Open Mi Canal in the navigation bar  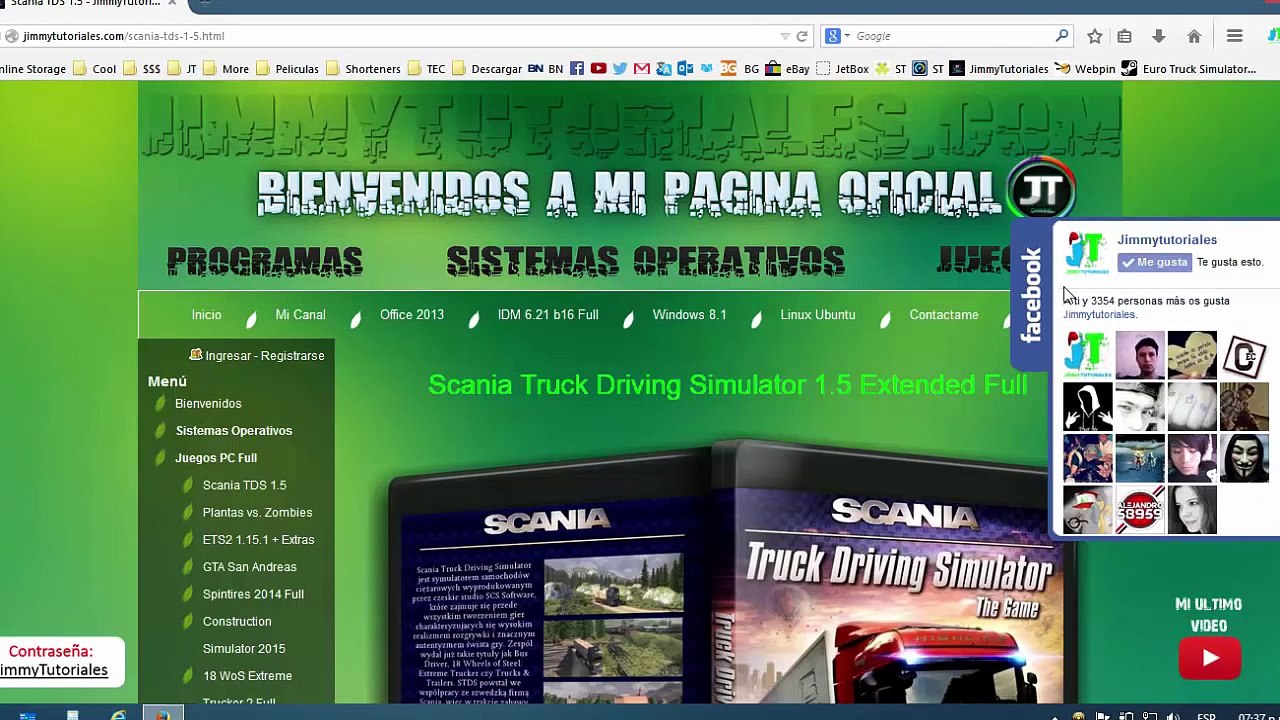(300, 314)
